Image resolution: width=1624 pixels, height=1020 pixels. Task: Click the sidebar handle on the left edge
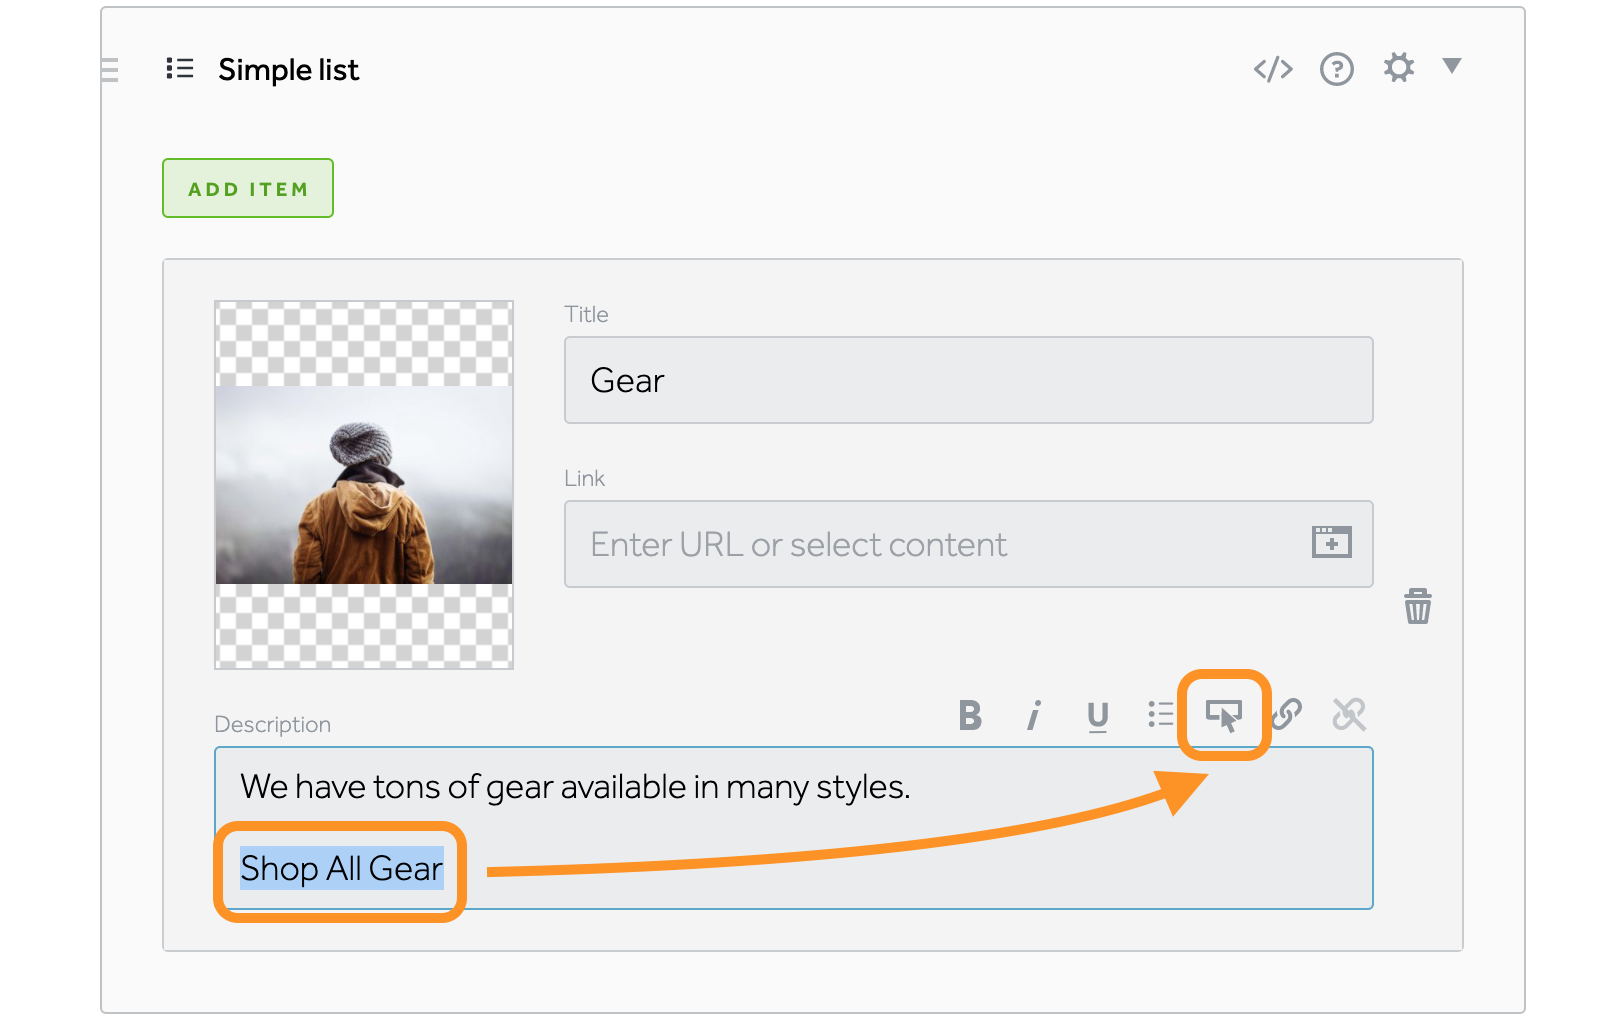pyautogui.click(x=109, y=70)
